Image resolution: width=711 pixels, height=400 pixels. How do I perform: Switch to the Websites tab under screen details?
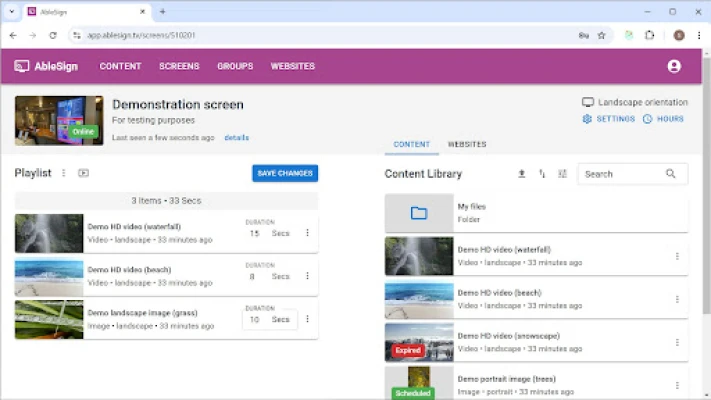[466, 144]
